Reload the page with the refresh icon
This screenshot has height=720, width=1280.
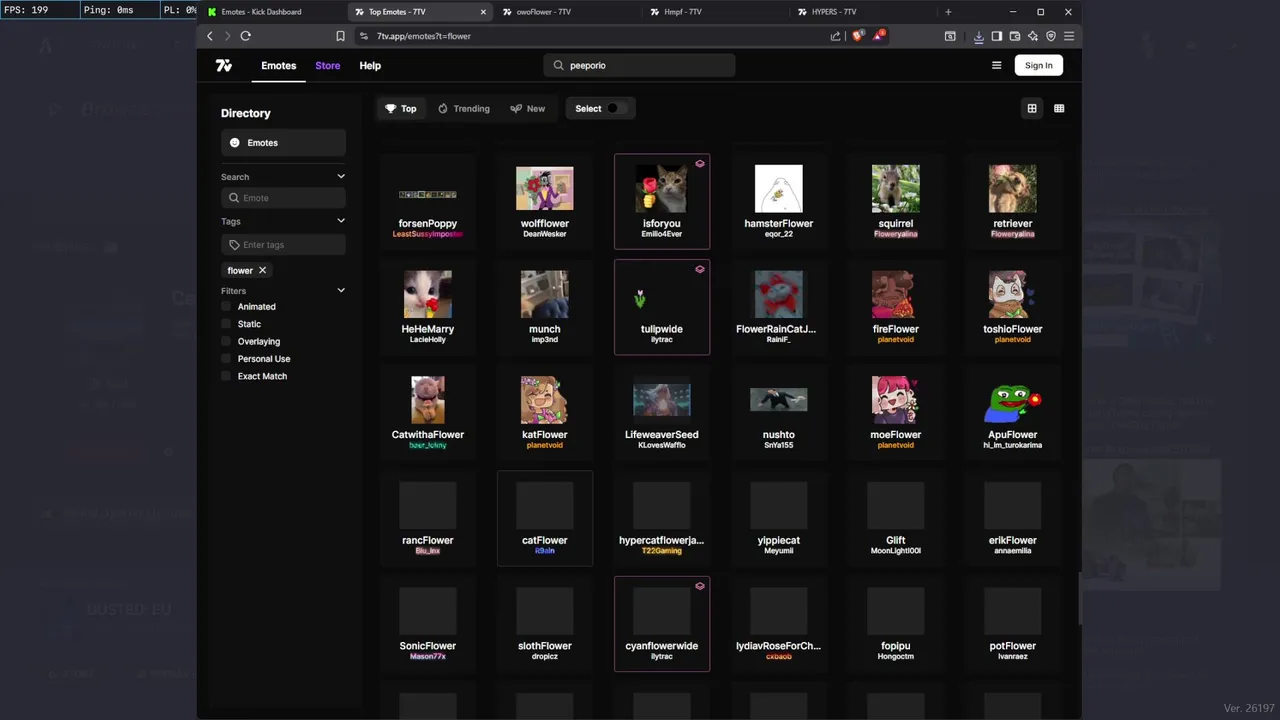[245, 36]
